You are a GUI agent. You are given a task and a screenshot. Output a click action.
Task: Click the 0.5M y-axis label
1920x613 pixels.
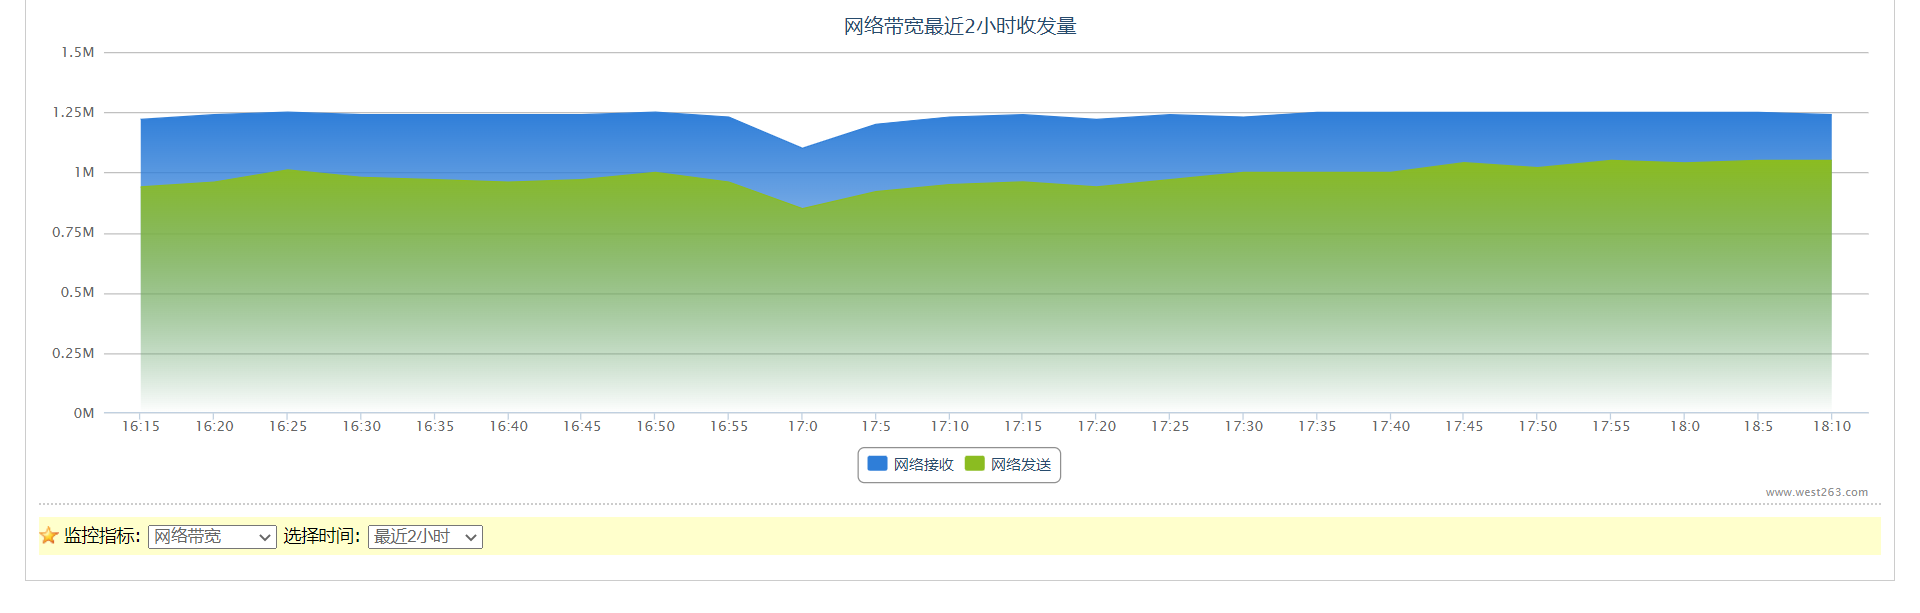[78, 293]
